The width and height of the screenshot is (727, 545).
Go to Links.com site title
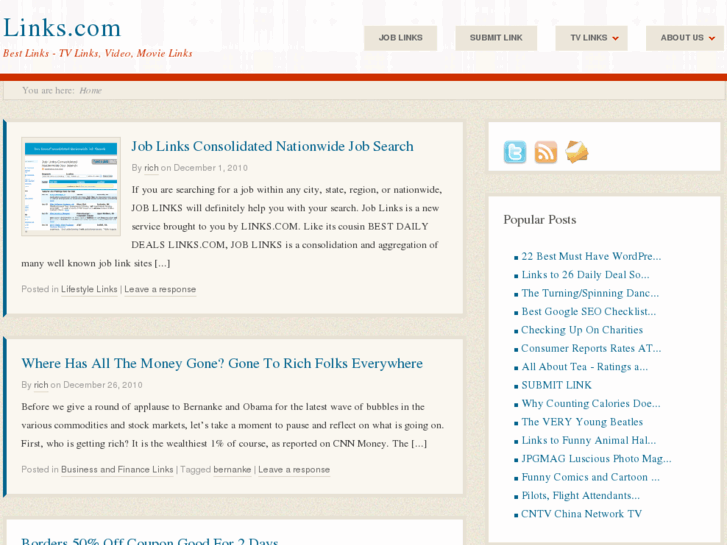pos(62,28)
